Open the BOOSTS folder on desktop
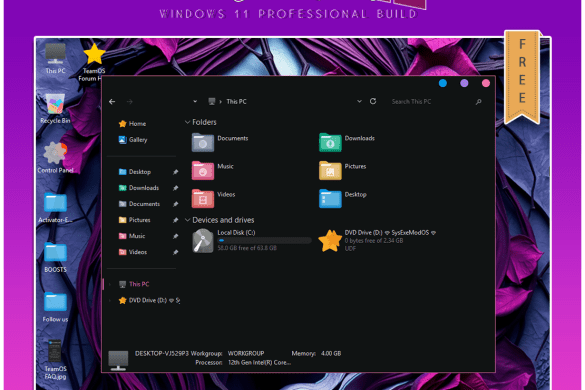This screenshot has height=390, width=585. pos(55,257)
